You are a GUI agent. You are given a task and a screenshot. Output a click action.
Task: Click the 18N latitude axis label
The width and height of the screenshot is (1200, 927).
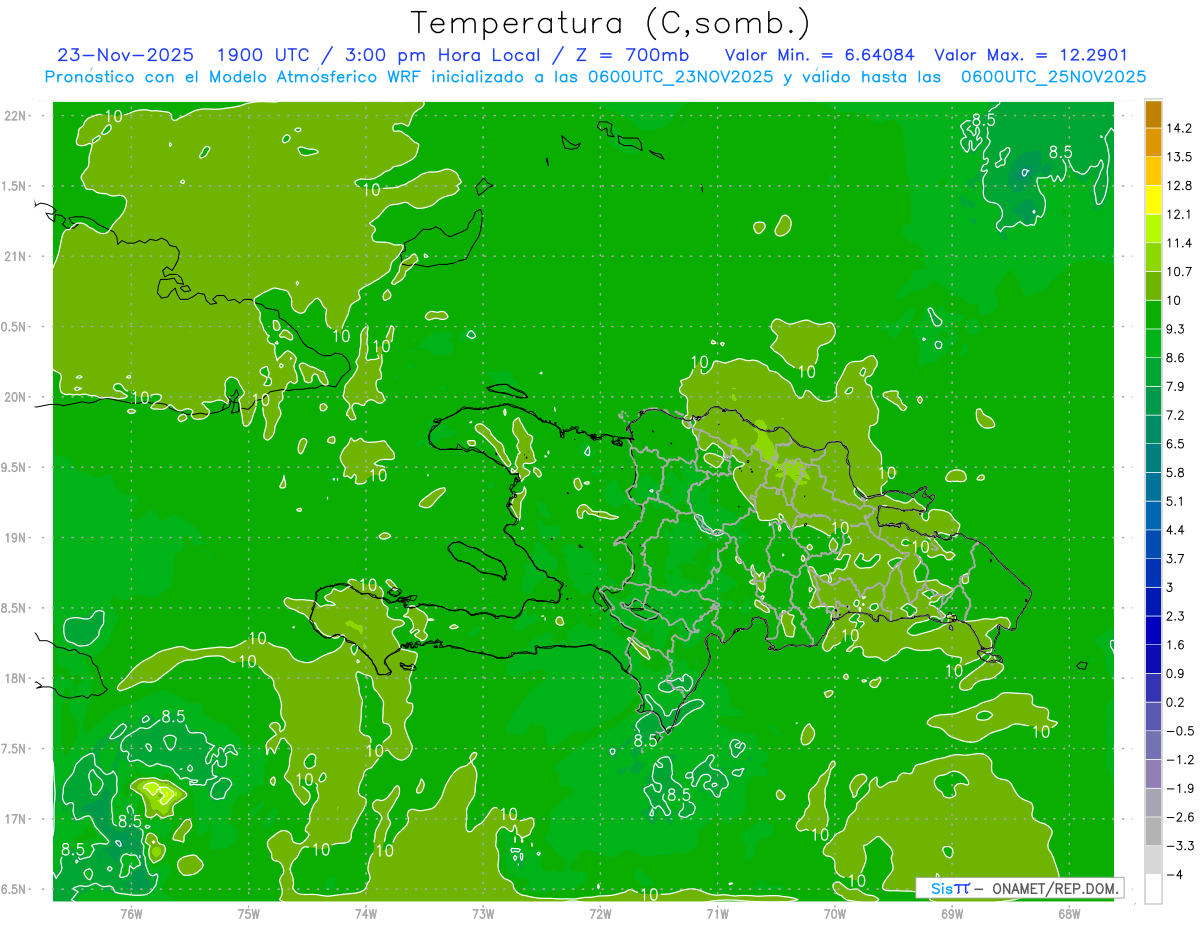coord(15,678)
